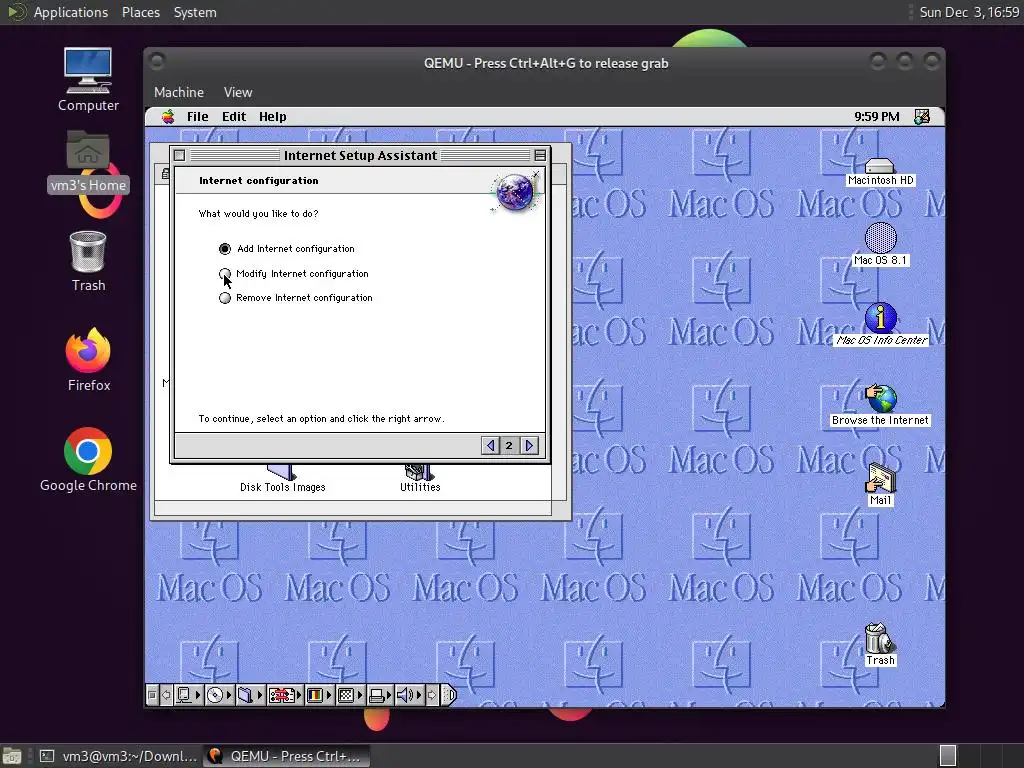Select the Browse the Internet icon
The image size is (1024, 768).
click(x=880, y=405)
